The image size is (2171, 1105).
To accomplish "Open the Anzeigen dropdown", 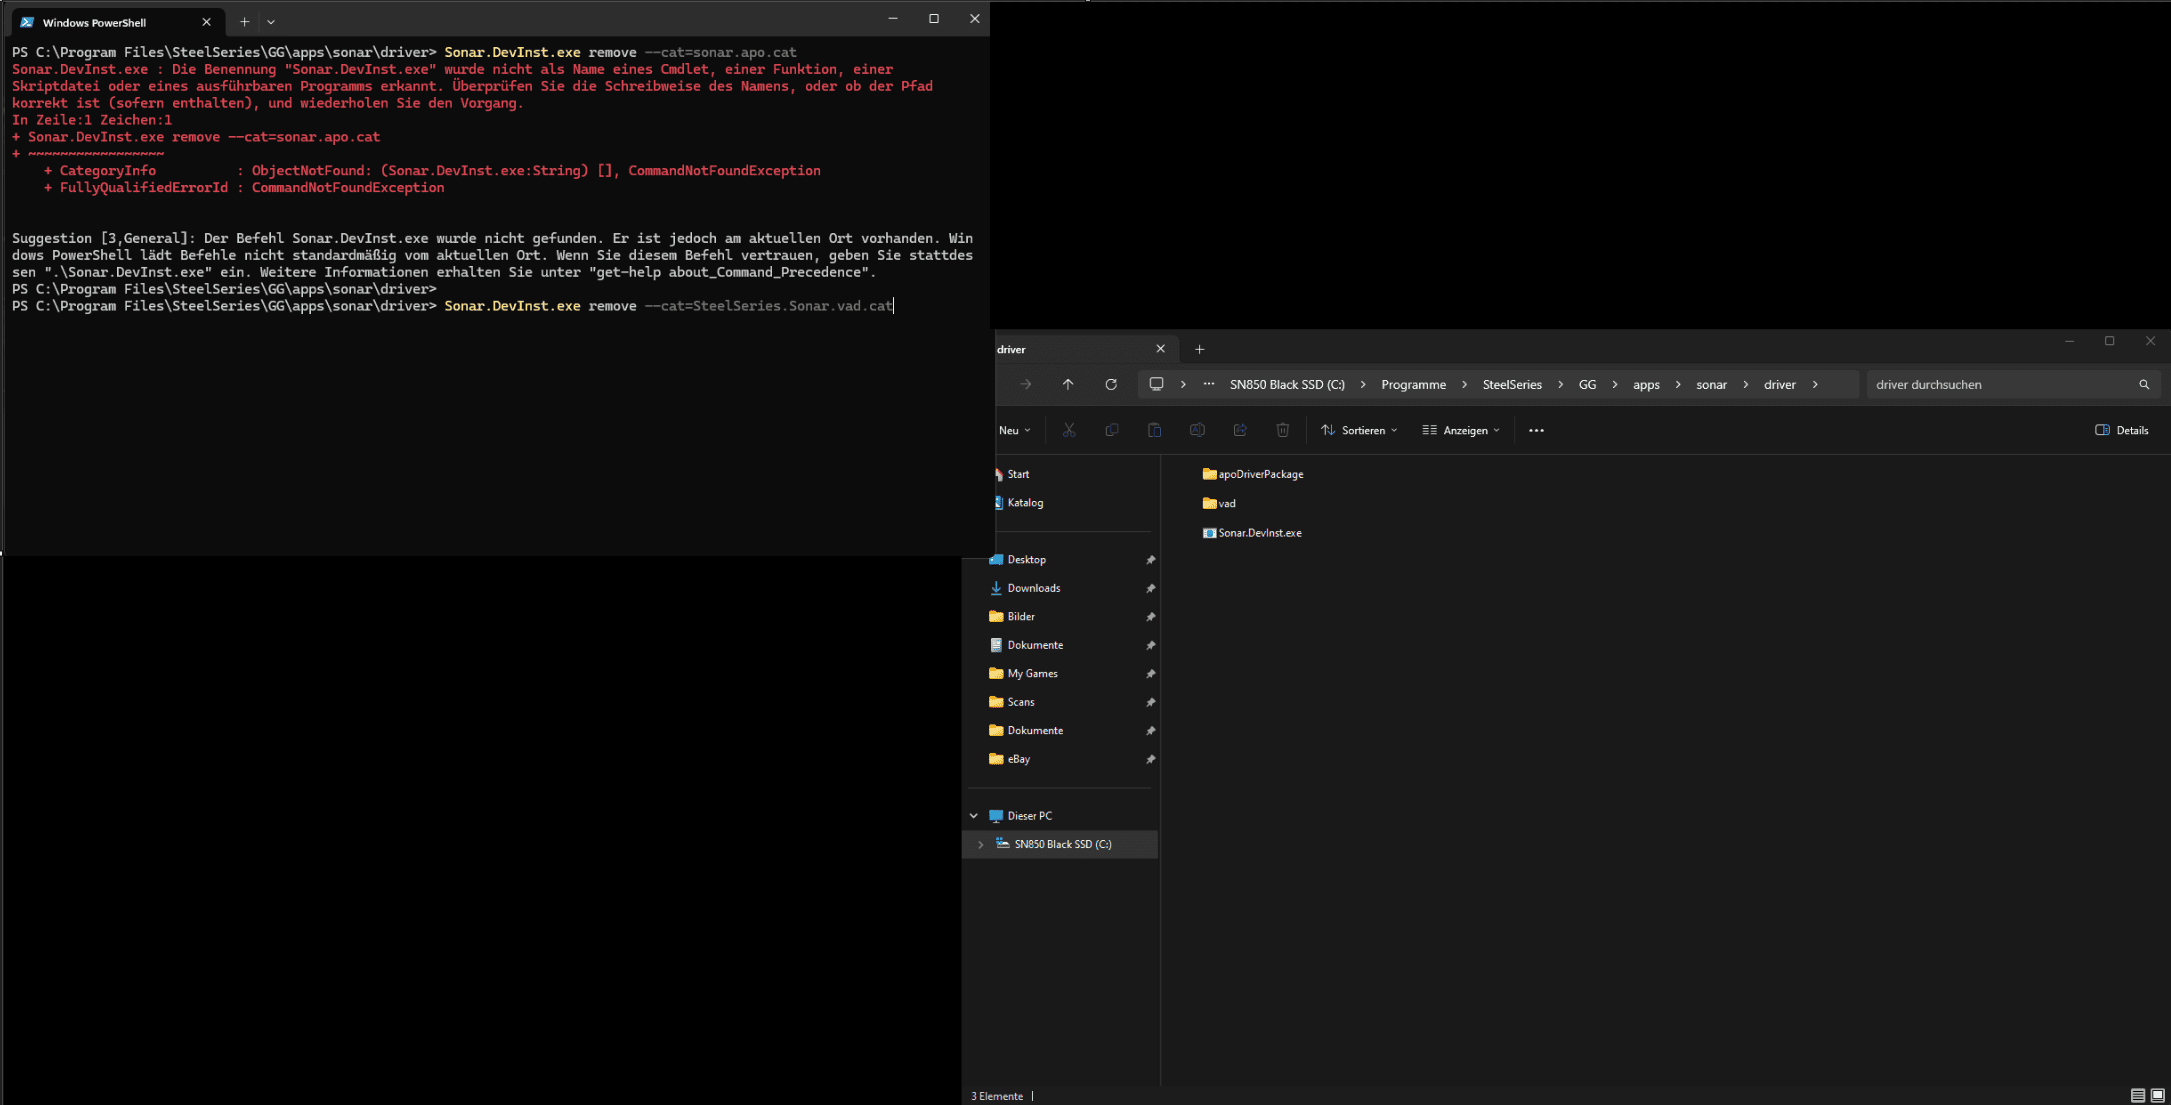I will pyautogui.click(x=1461, y=430).
